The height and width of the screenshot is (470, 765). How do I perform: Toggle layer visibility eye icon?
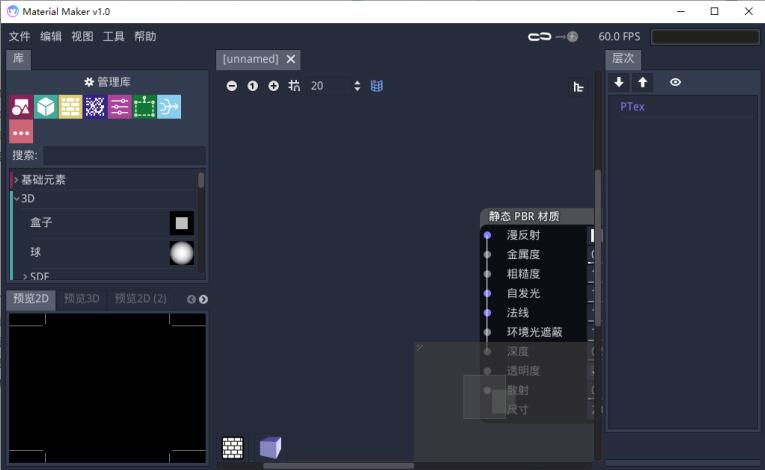tap(675, 82)
